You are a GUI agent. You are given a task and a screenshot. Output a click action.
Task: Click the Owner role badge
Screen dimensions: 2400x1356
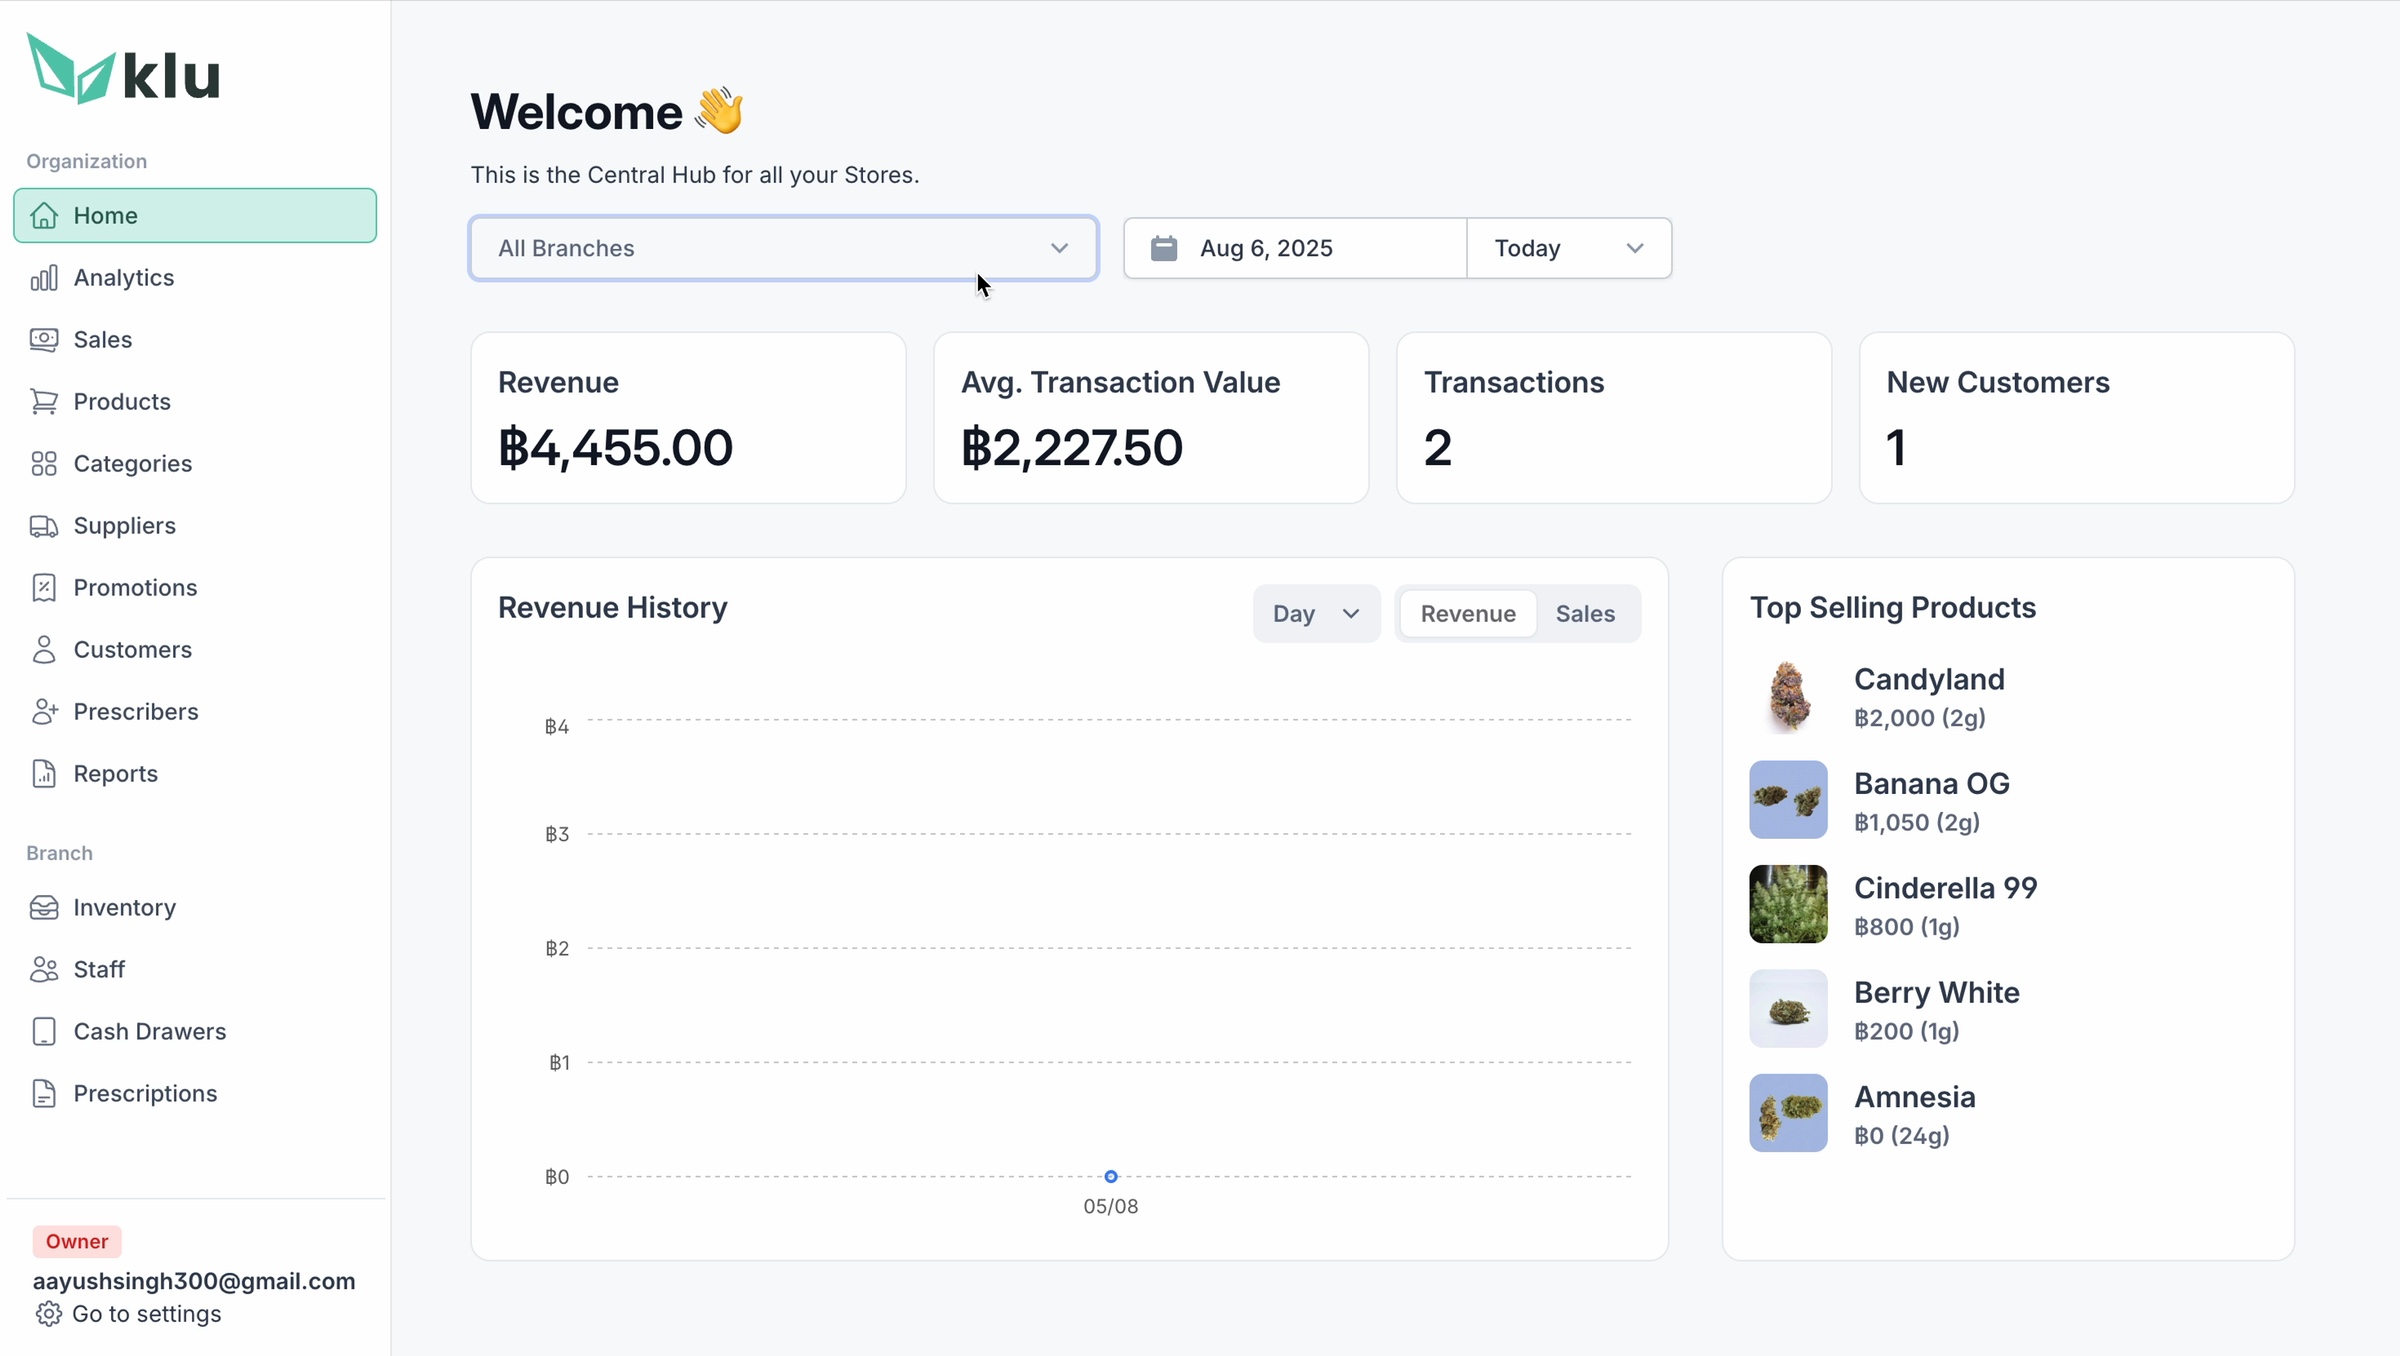(x=77, y=1241)
